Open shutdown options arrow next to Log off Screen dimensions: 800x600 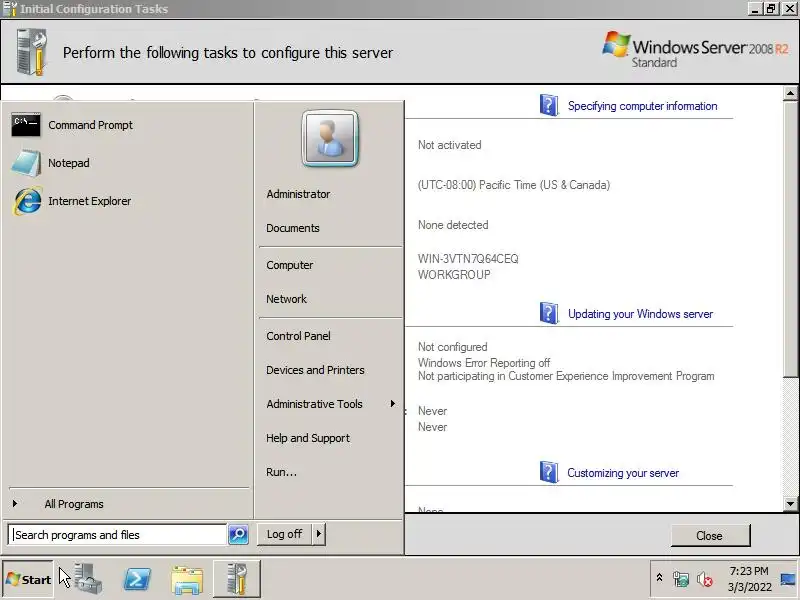tap(318, 534)
